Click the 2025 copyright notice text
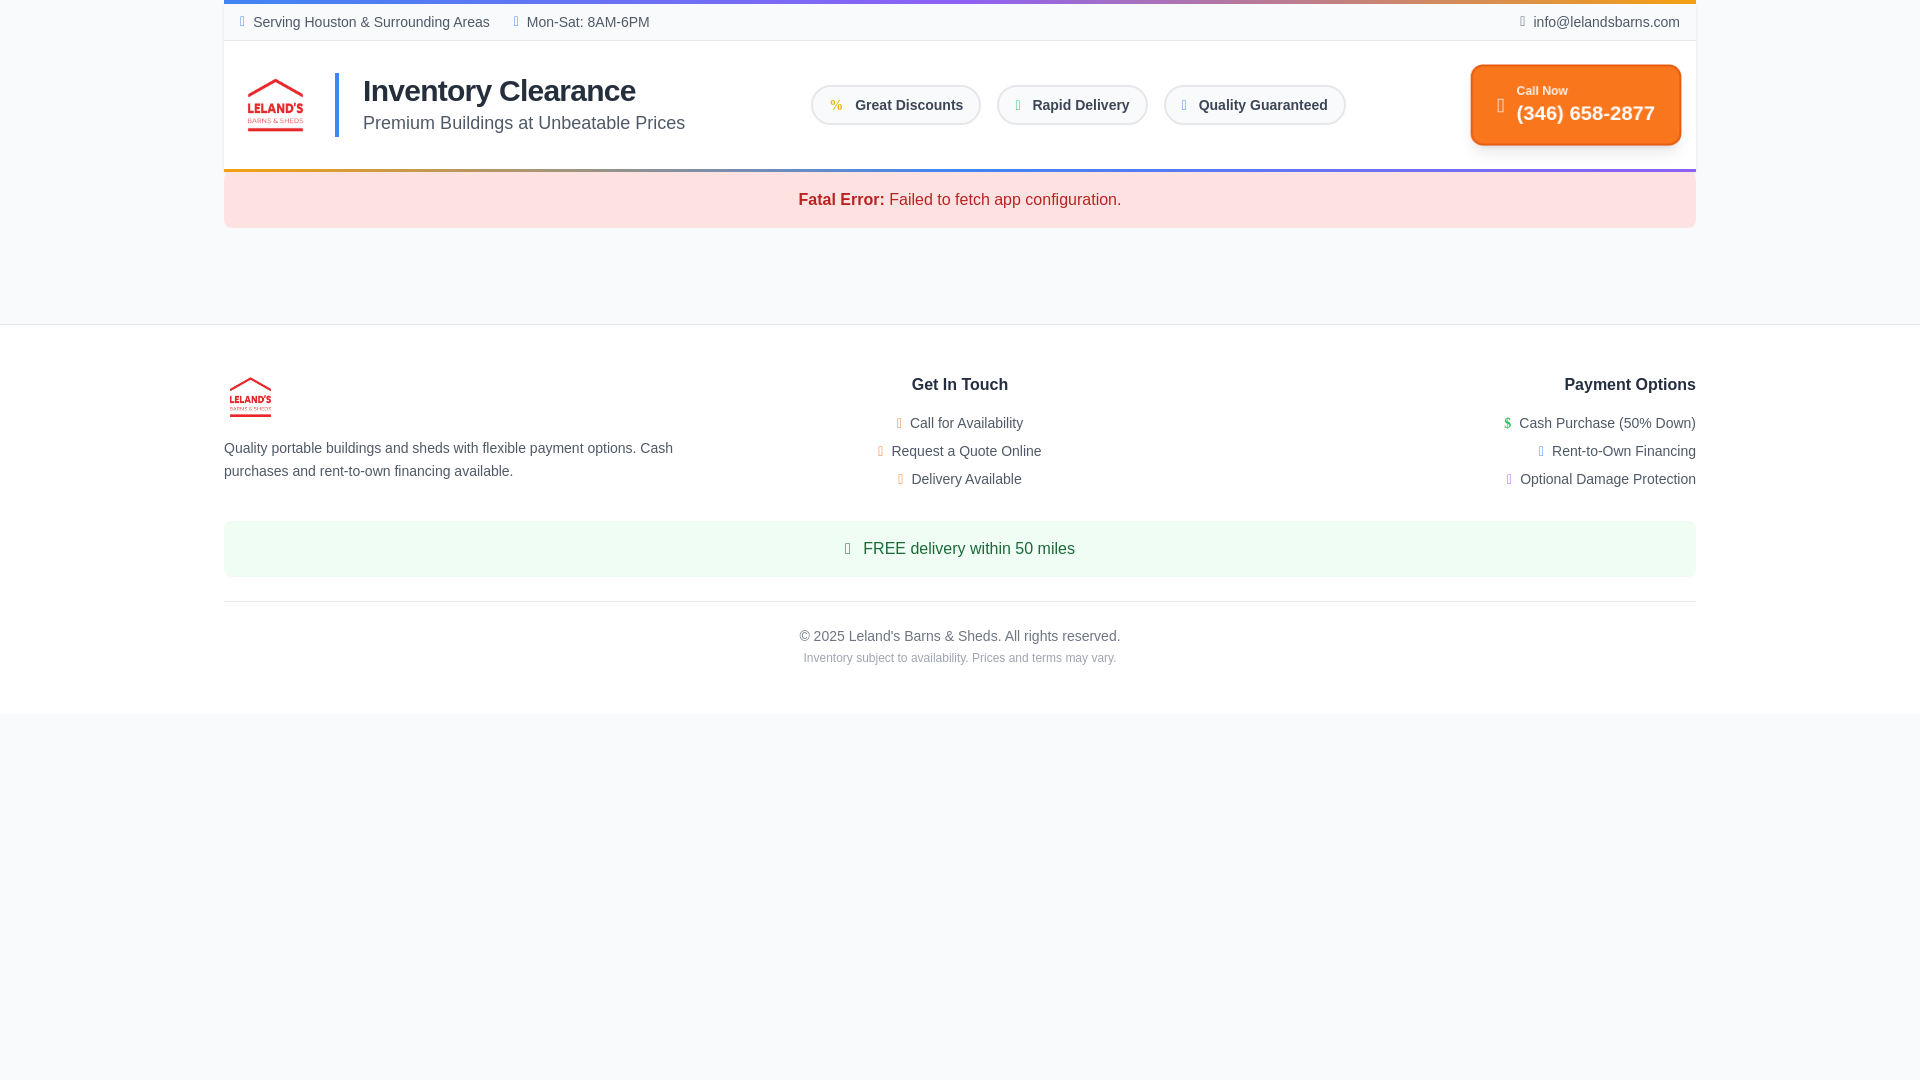 coord(960,636)
